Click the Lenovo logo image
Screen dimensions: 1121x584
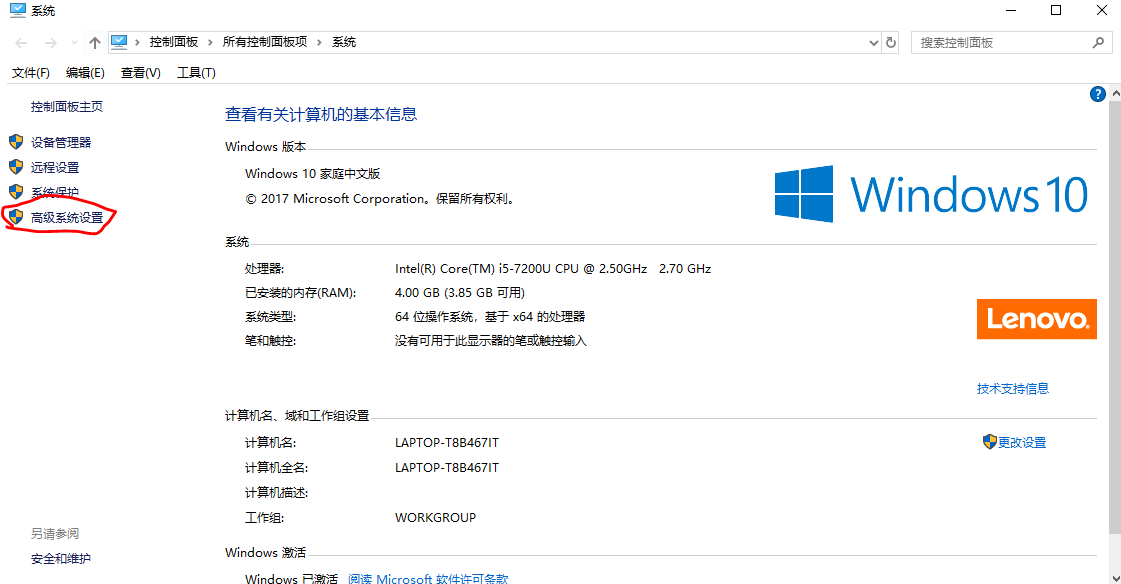tap(1037, 319)
